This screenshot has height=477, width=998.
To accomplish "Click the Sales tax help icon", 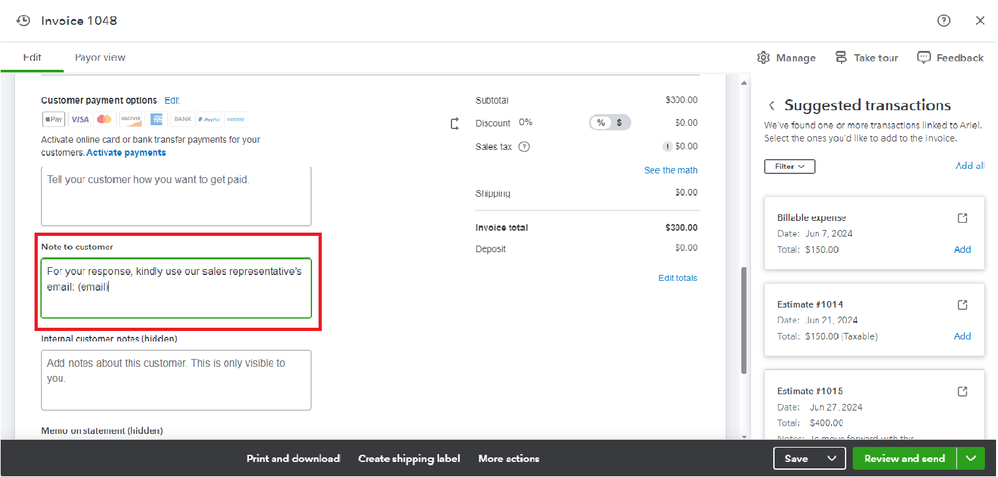I will [x=524, y=146].
